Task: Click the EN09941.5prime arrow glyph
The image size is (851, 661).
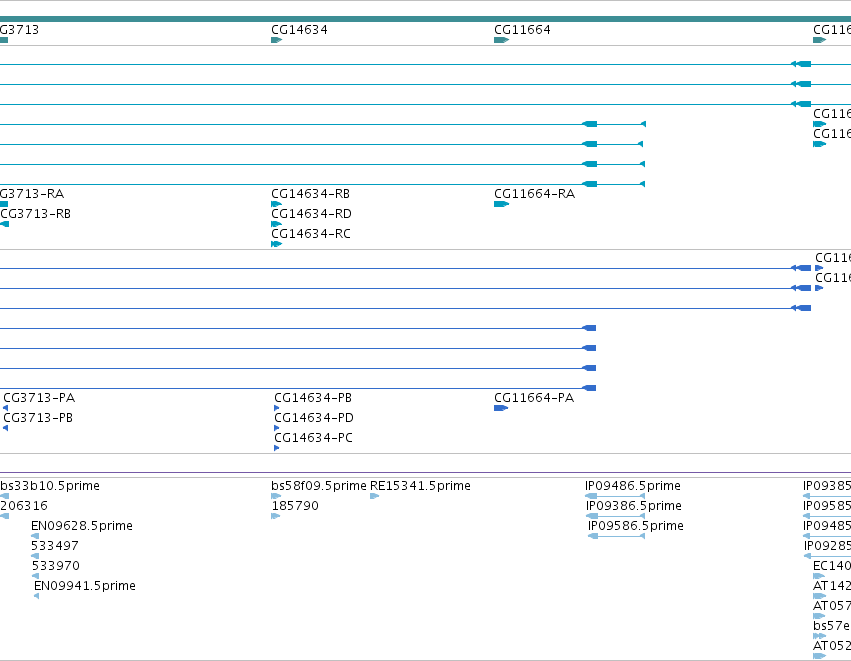Action: [x=36, y=596]
